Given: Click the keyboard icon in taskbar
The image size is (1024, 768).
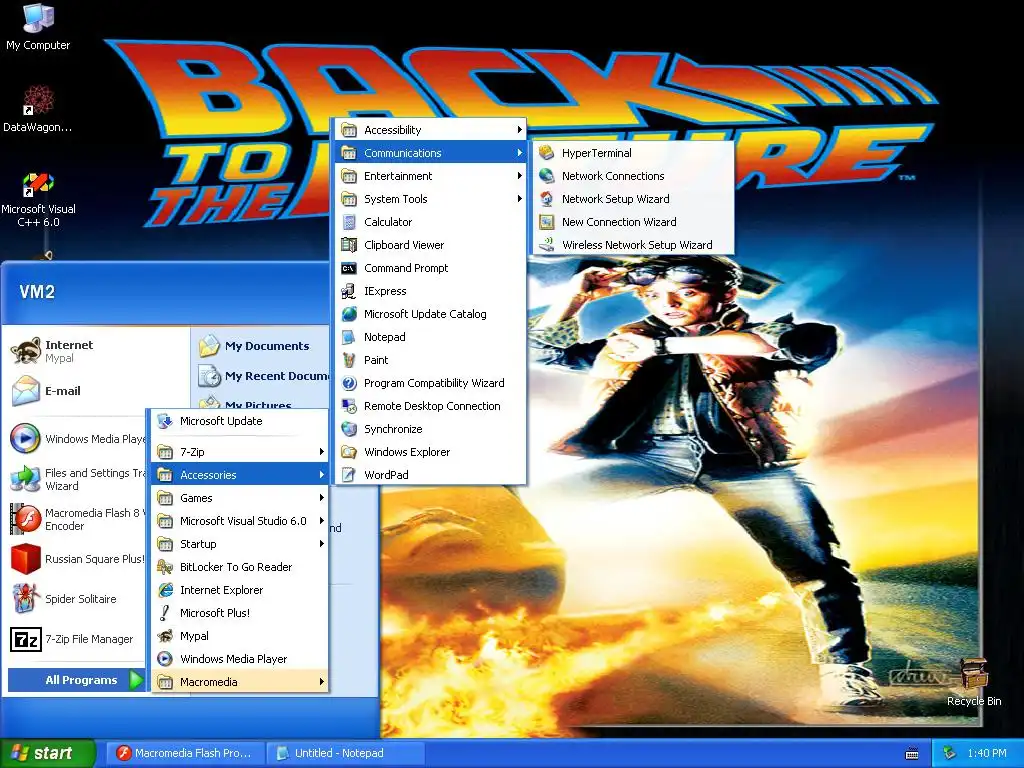Looking at the screenshot, I should (912, 754).
